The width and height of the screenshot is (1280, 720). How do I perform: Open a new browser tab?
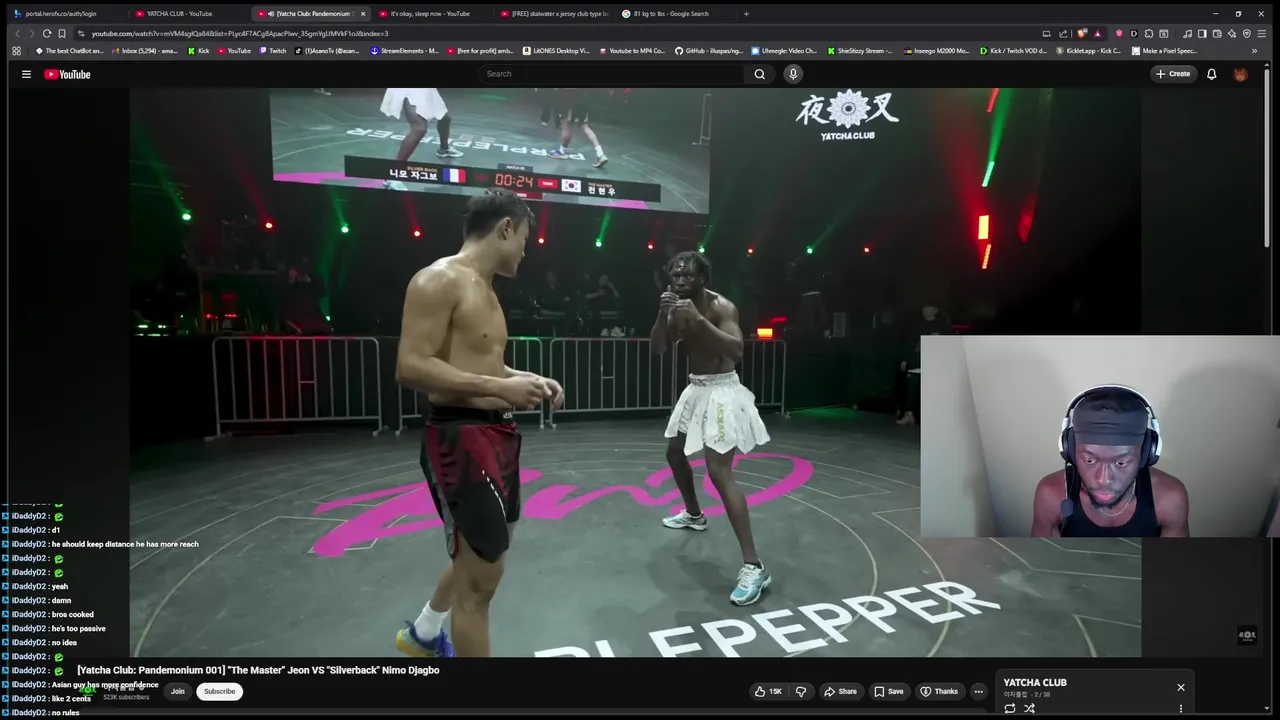pos(746,14)
